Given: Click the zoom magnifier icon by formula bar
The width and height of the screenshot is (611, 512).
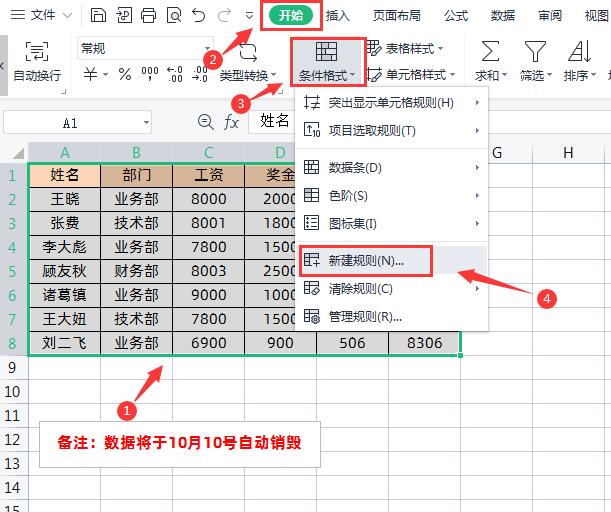Looking at the screenshot, I should pos(205,122).
